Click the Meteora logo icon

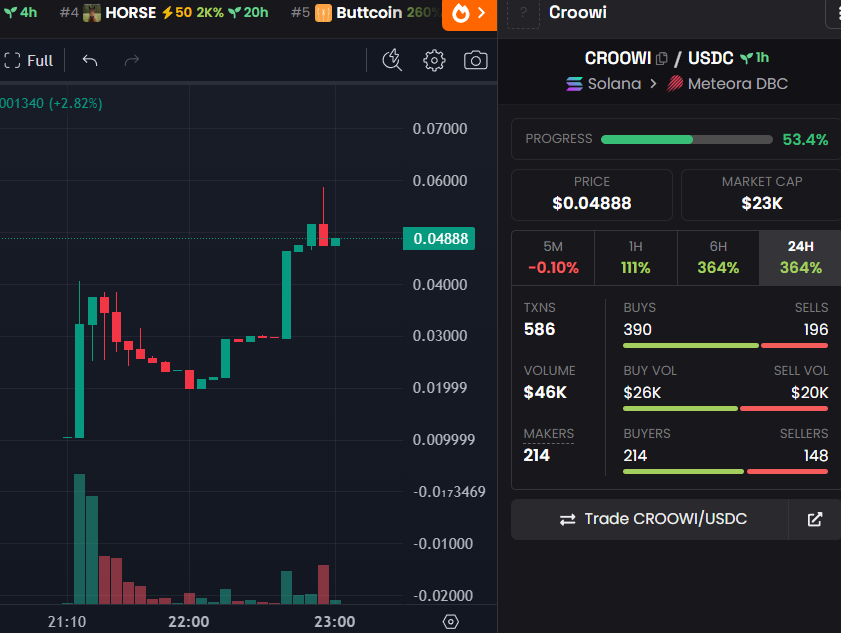coord(675,84)
